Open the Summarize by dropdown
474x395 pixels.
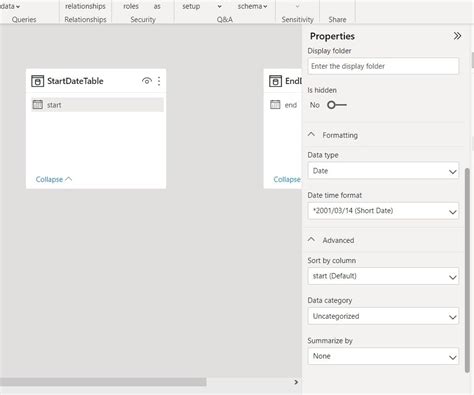[383, 356]
